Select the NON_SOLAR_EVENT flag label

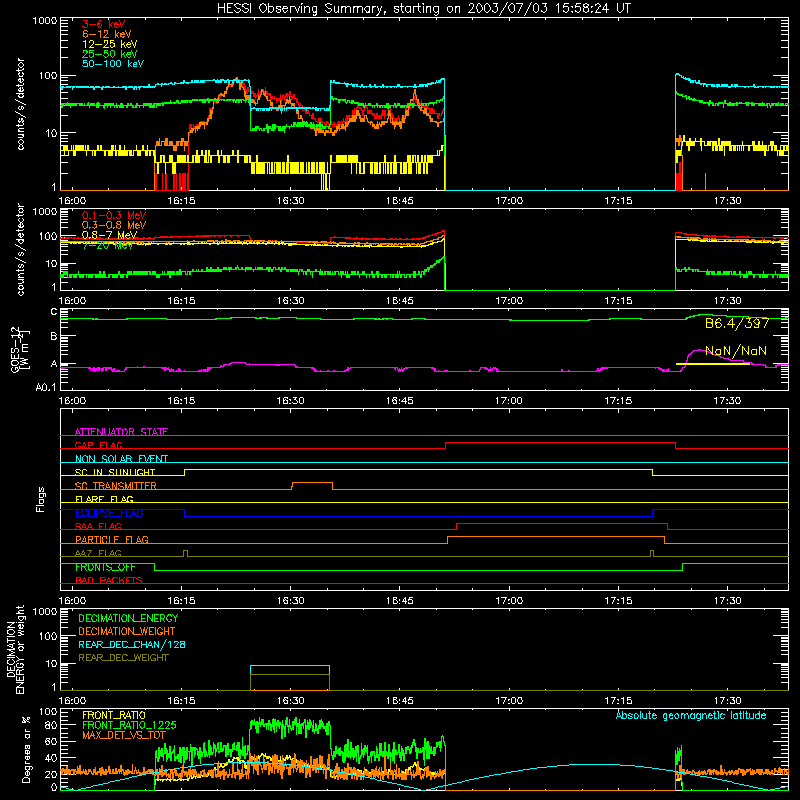(x=121, y=459)
